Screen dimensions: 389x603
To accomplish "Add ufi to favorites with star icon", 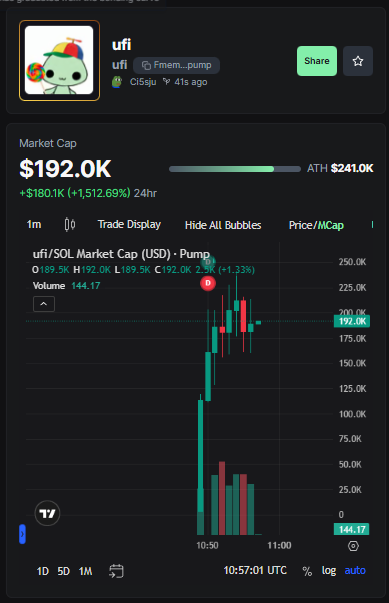I will [x=358, y=61].
